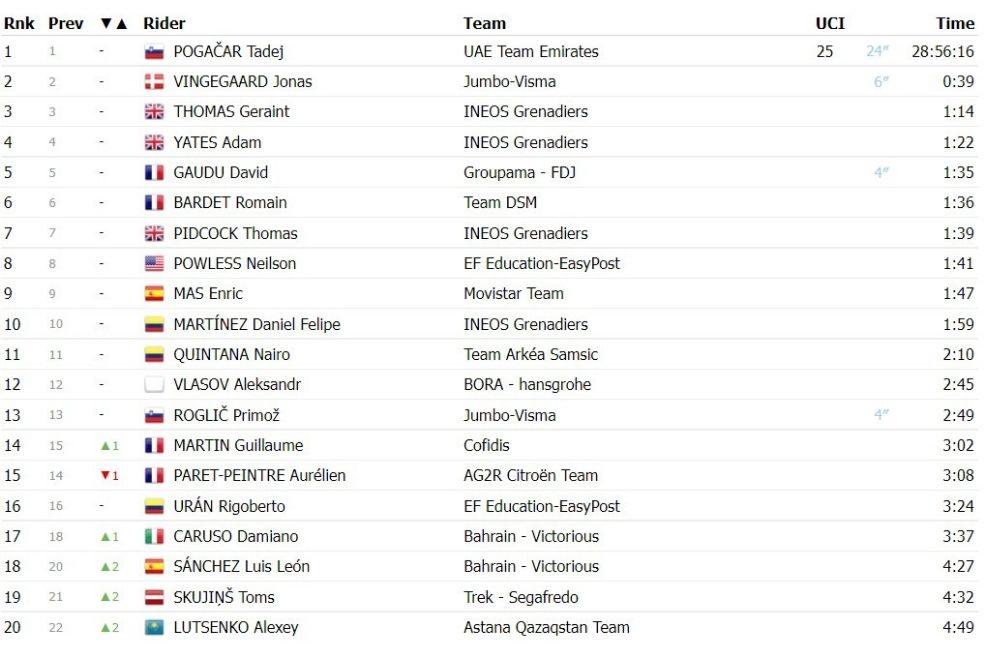
Task: Click the Danish flag next to Vingegaard
Action: (x=154, y=82)
